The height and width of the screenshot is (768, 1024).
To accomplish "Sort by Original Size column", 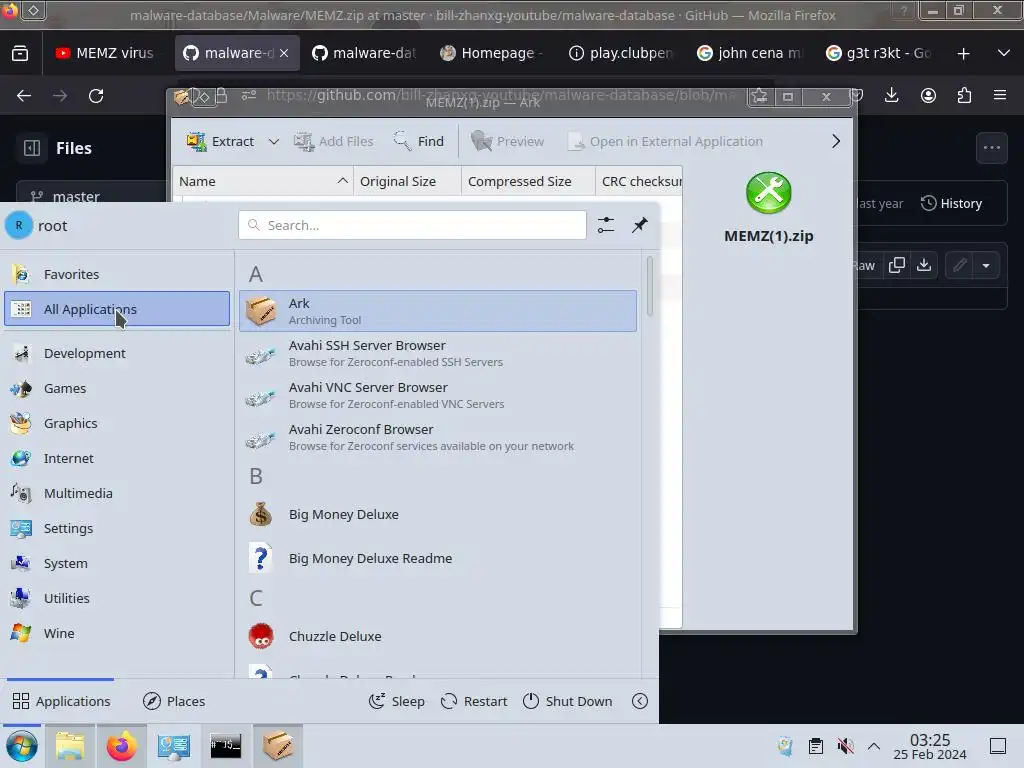I will coord(407,182).
